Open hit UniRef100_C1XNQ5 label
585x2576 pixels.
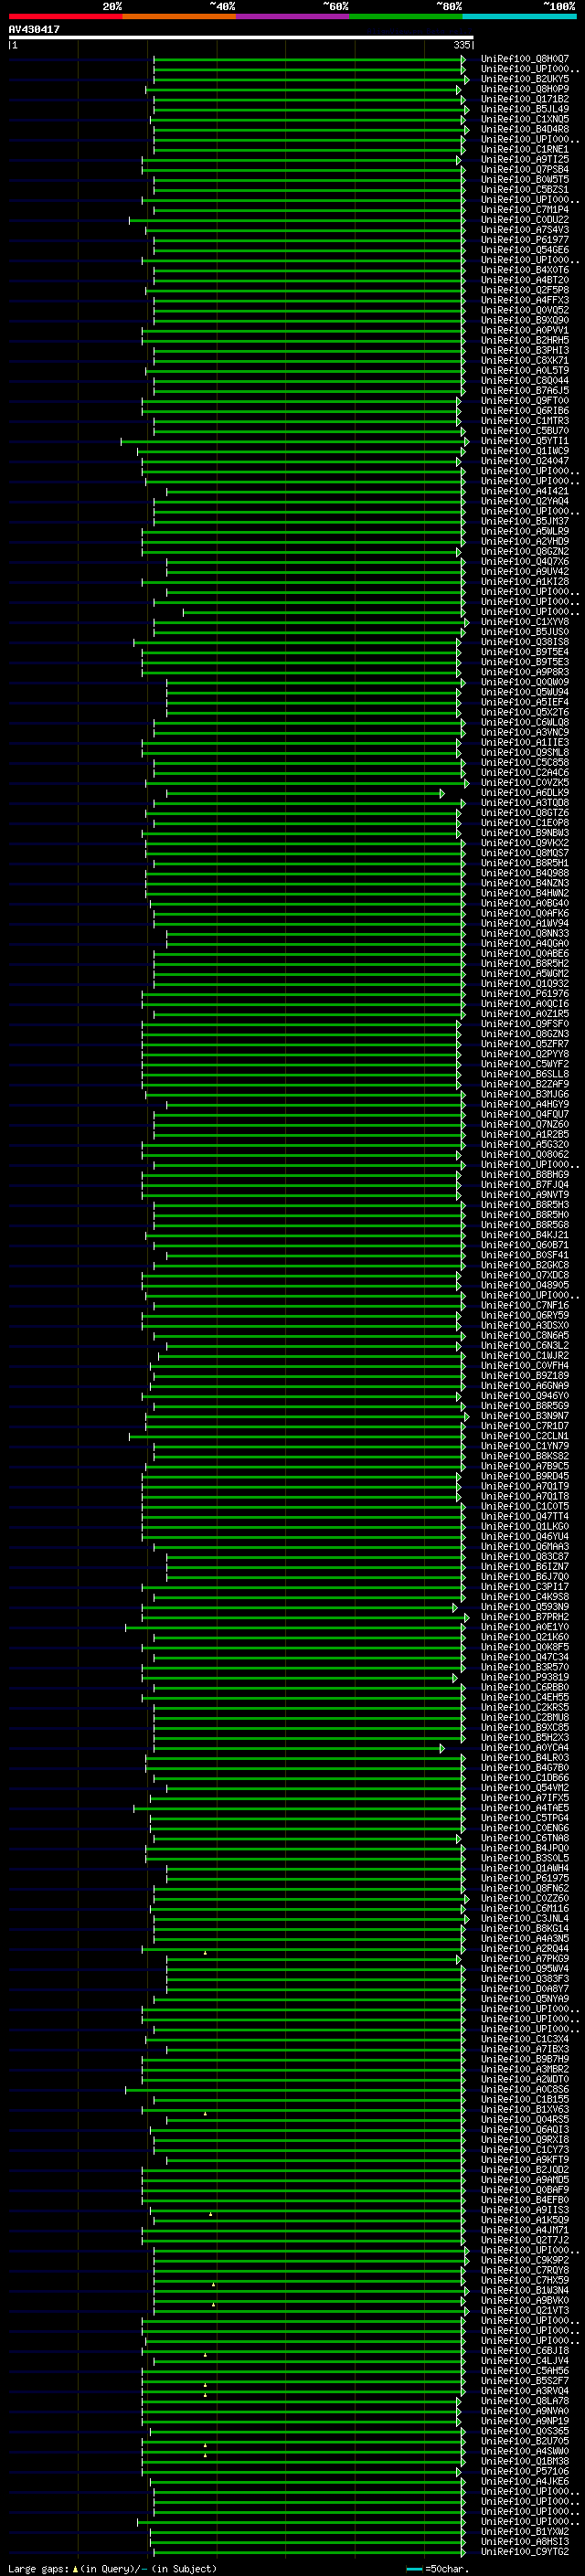point(525,119)
